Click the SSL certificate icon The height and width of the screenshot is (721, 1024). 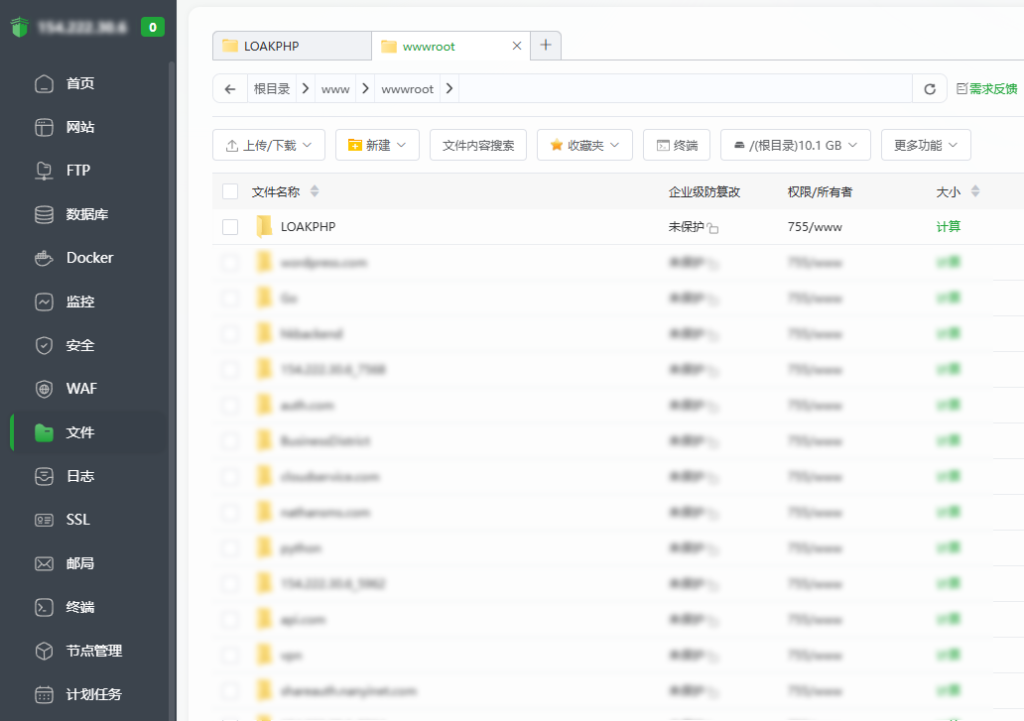coord(44,520)
